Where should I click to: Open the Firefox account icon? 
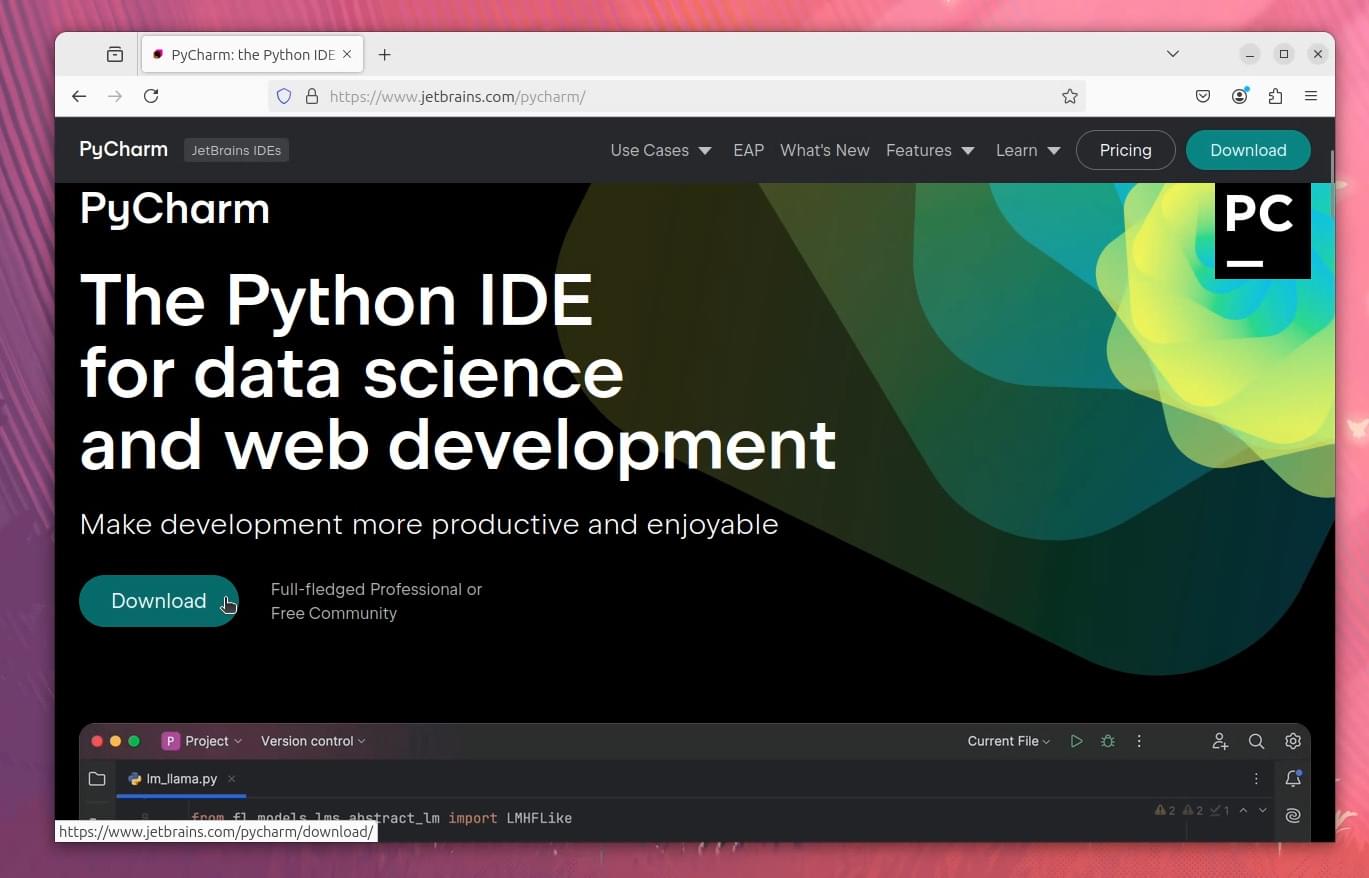(1240, 96)
